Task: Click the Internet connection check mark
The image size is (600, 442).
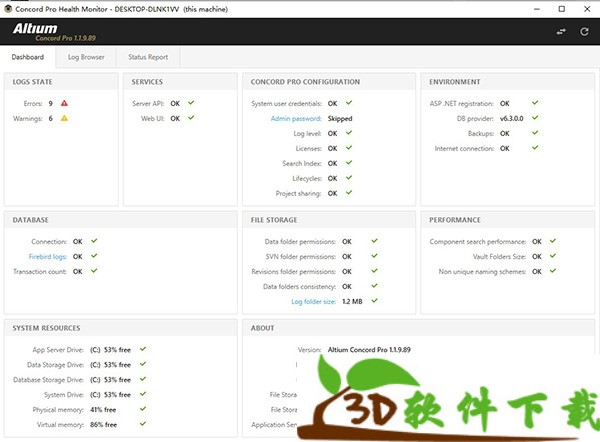Action: point(535,148)
